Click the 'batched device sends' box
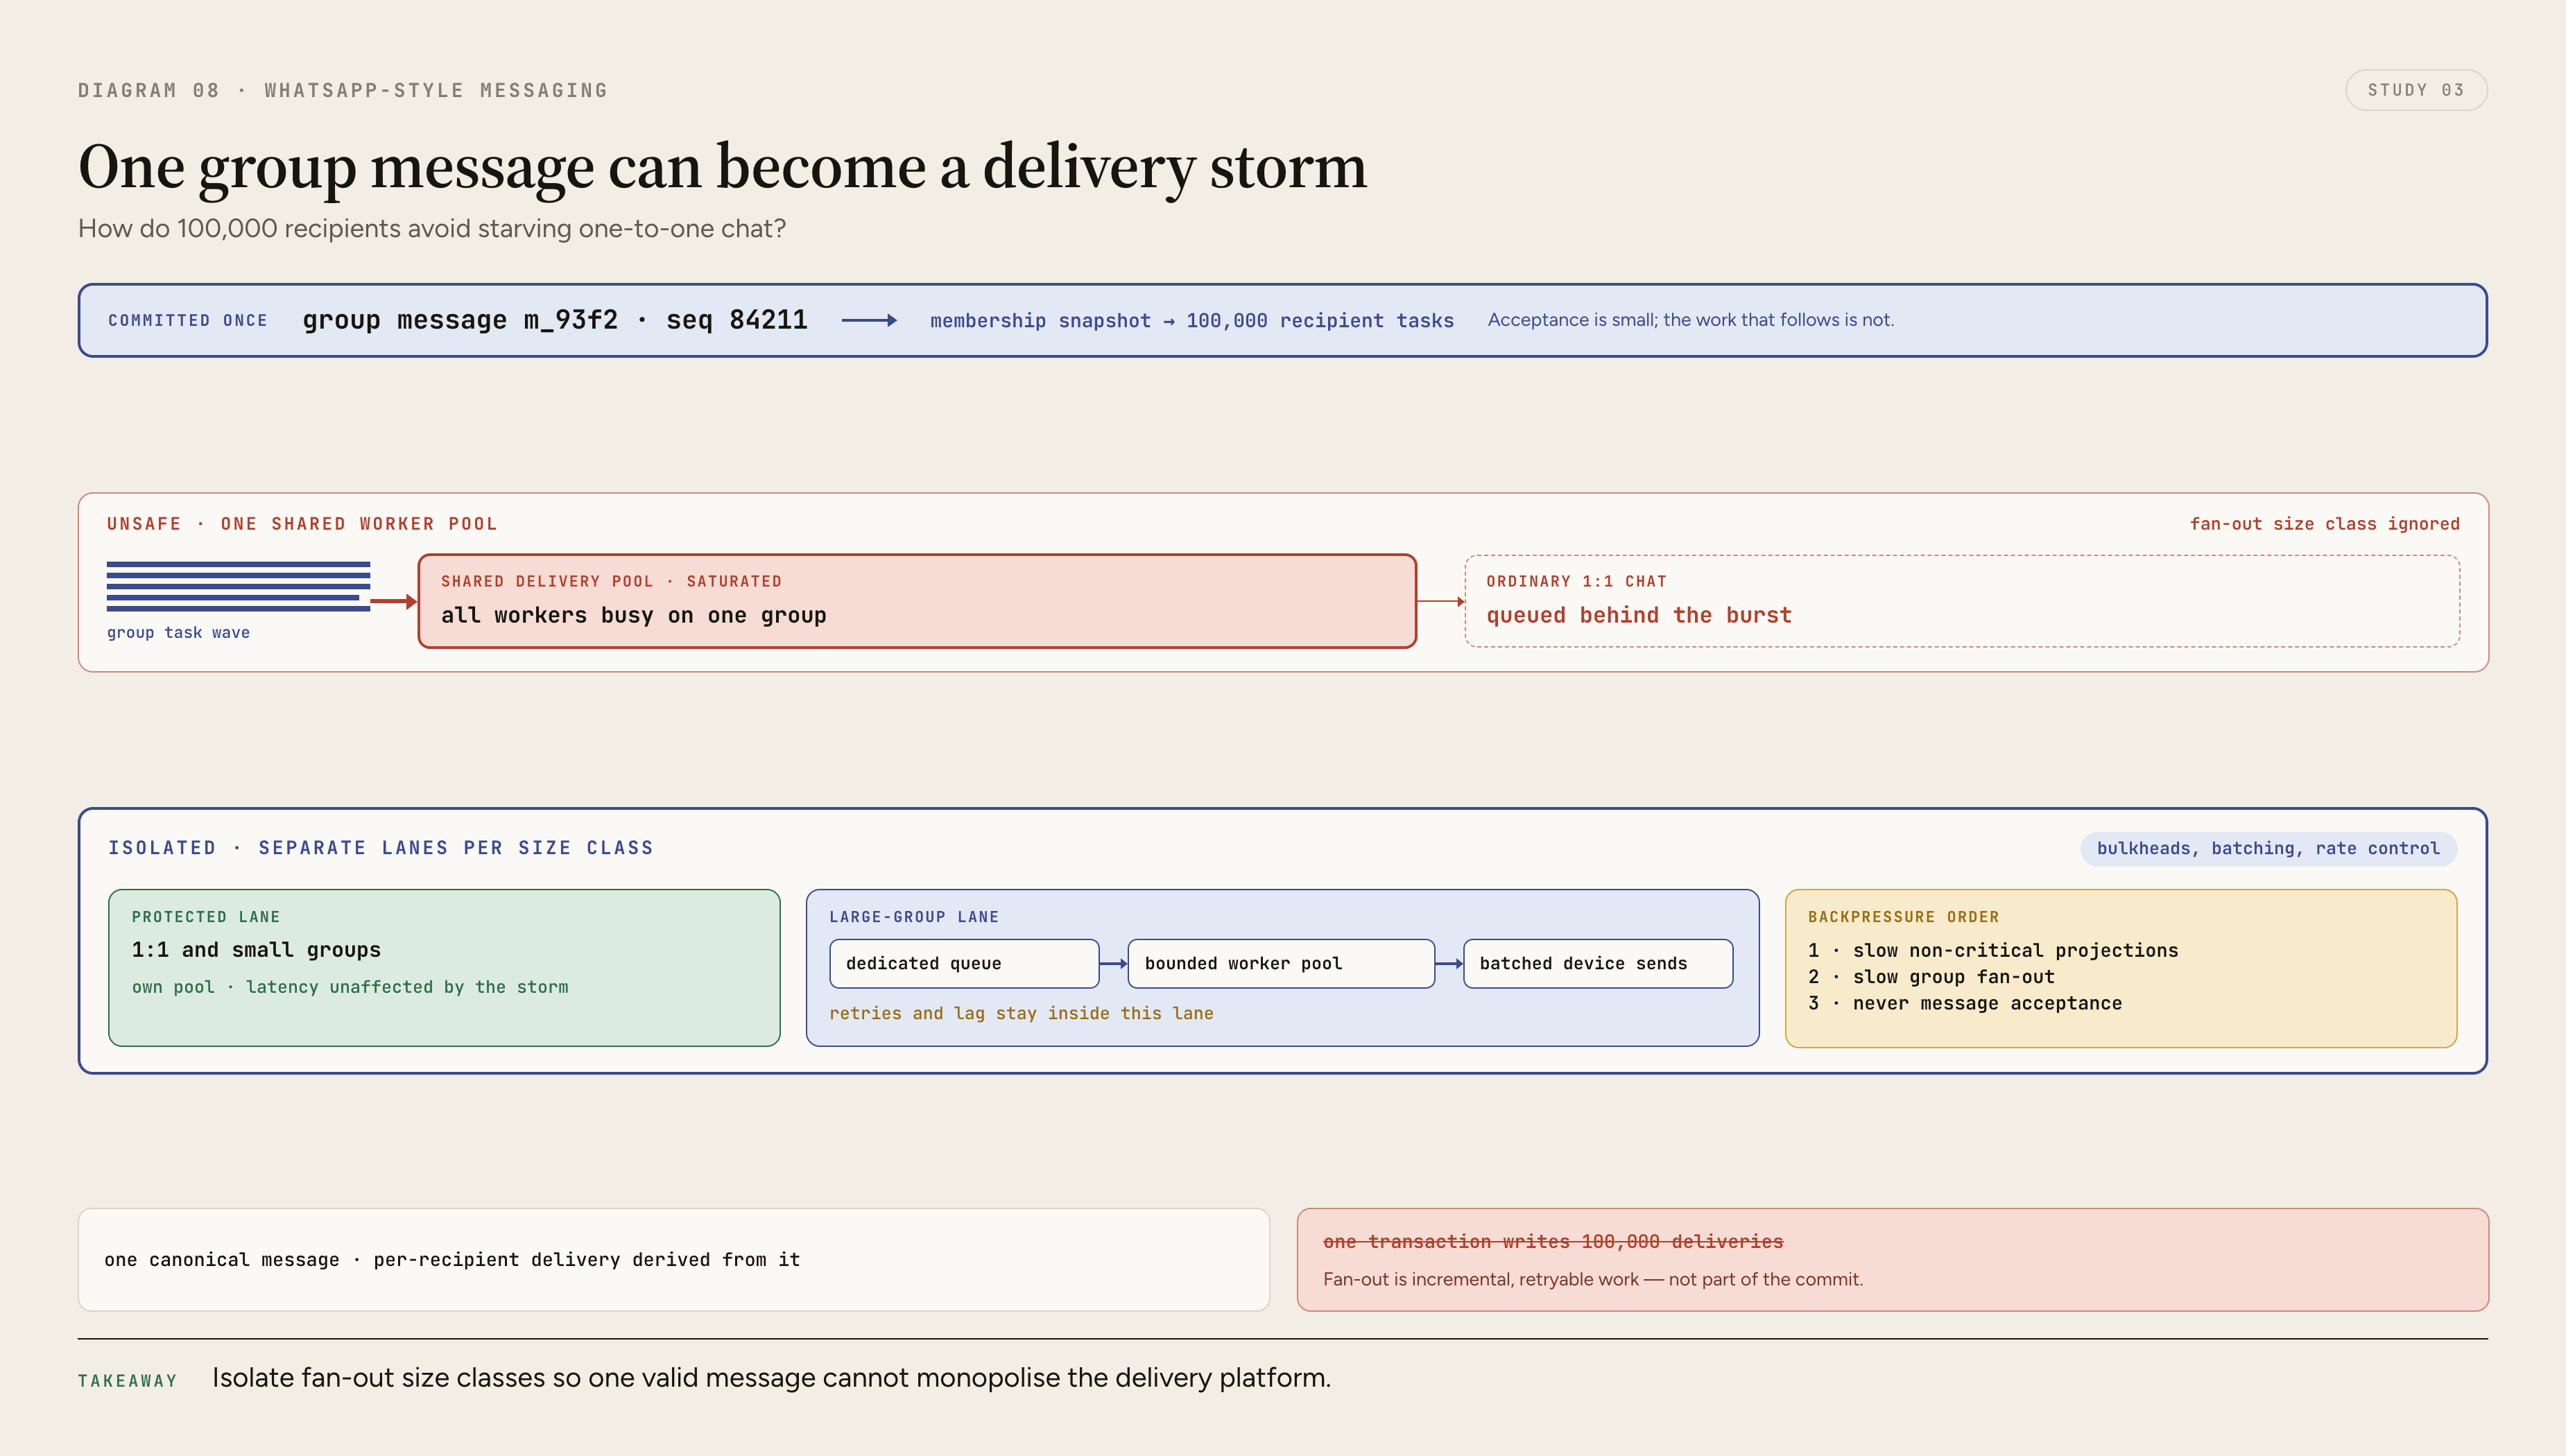 click(1598, 964)
